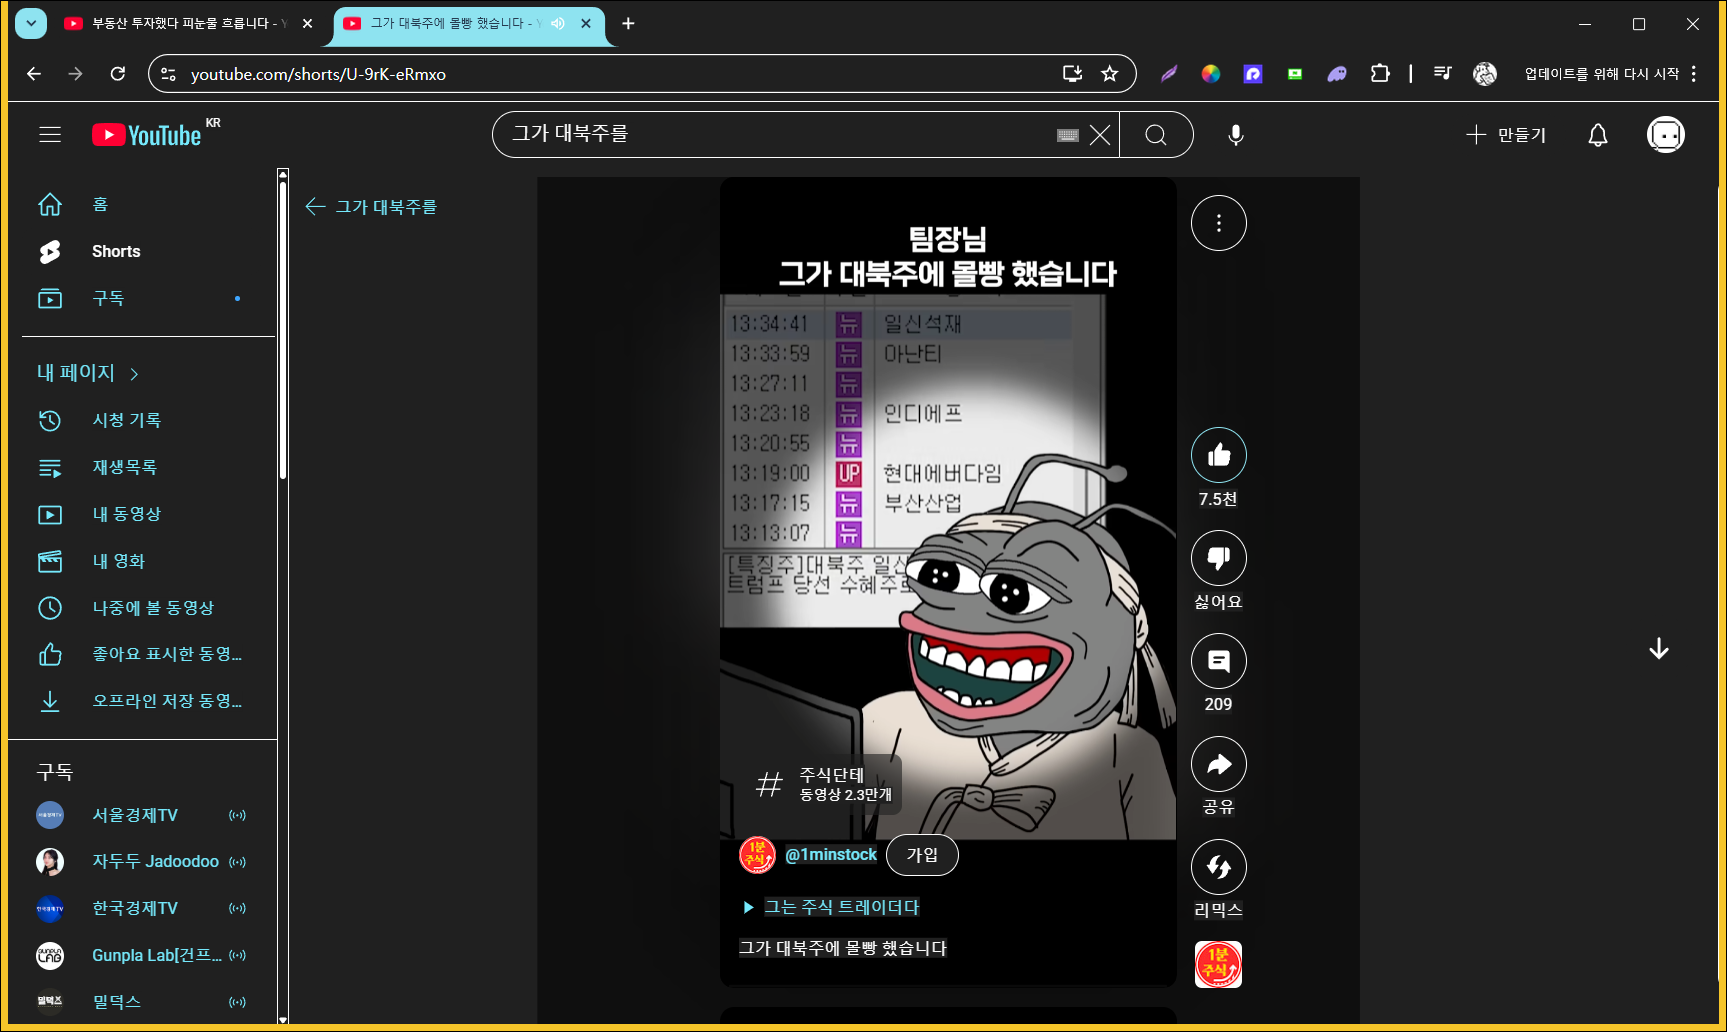Clear the search box with the X
The image size is (1727, 1032).
[x=1099, y=135]
